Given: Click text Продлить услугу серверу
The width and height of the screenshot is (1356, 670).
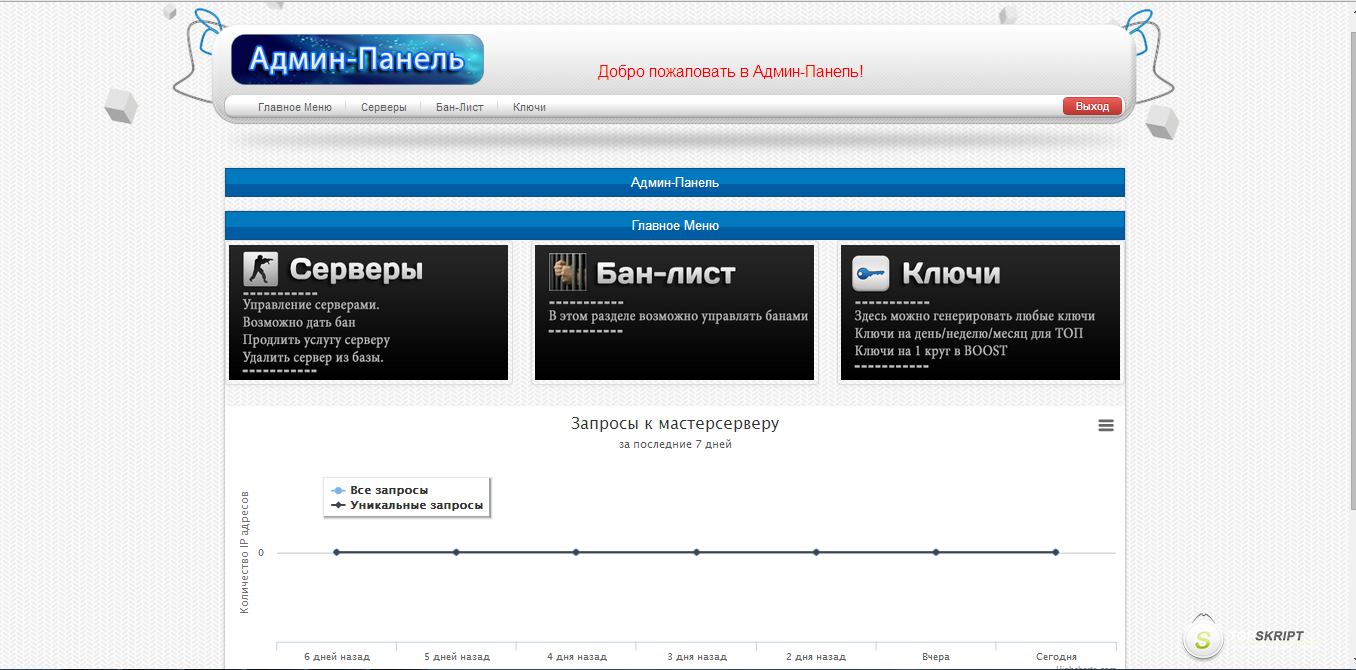Looking at the screenshot, I should pos(316,340).
